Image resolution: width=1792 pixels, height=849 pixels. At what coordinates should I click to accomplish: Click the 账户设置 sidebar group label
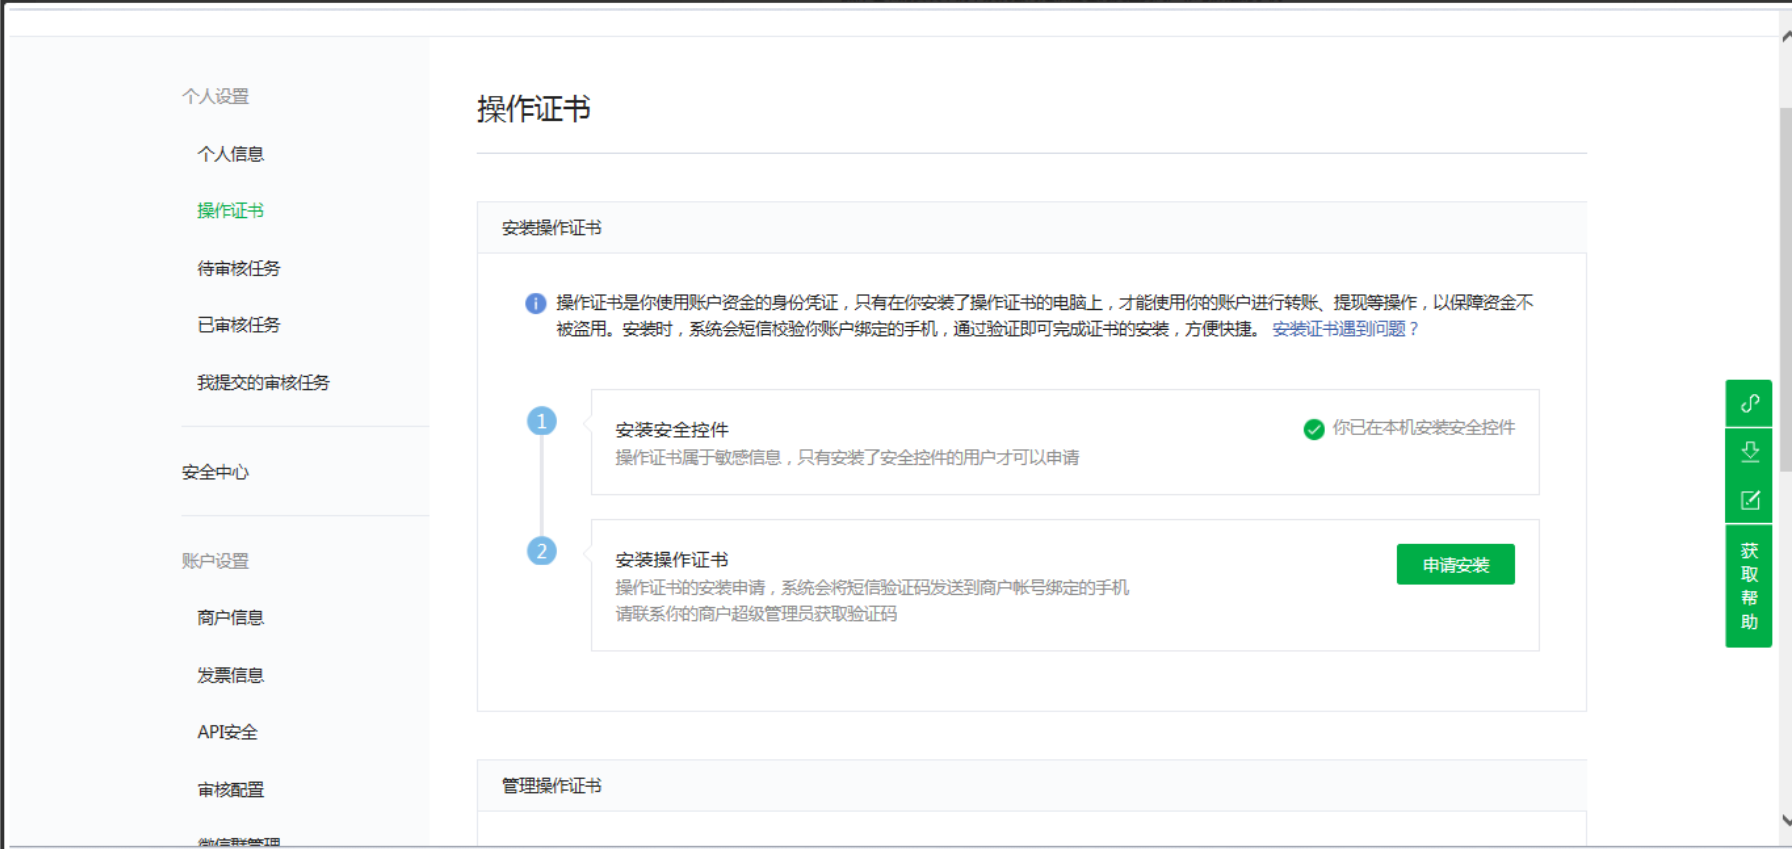(x=215, y=561)
